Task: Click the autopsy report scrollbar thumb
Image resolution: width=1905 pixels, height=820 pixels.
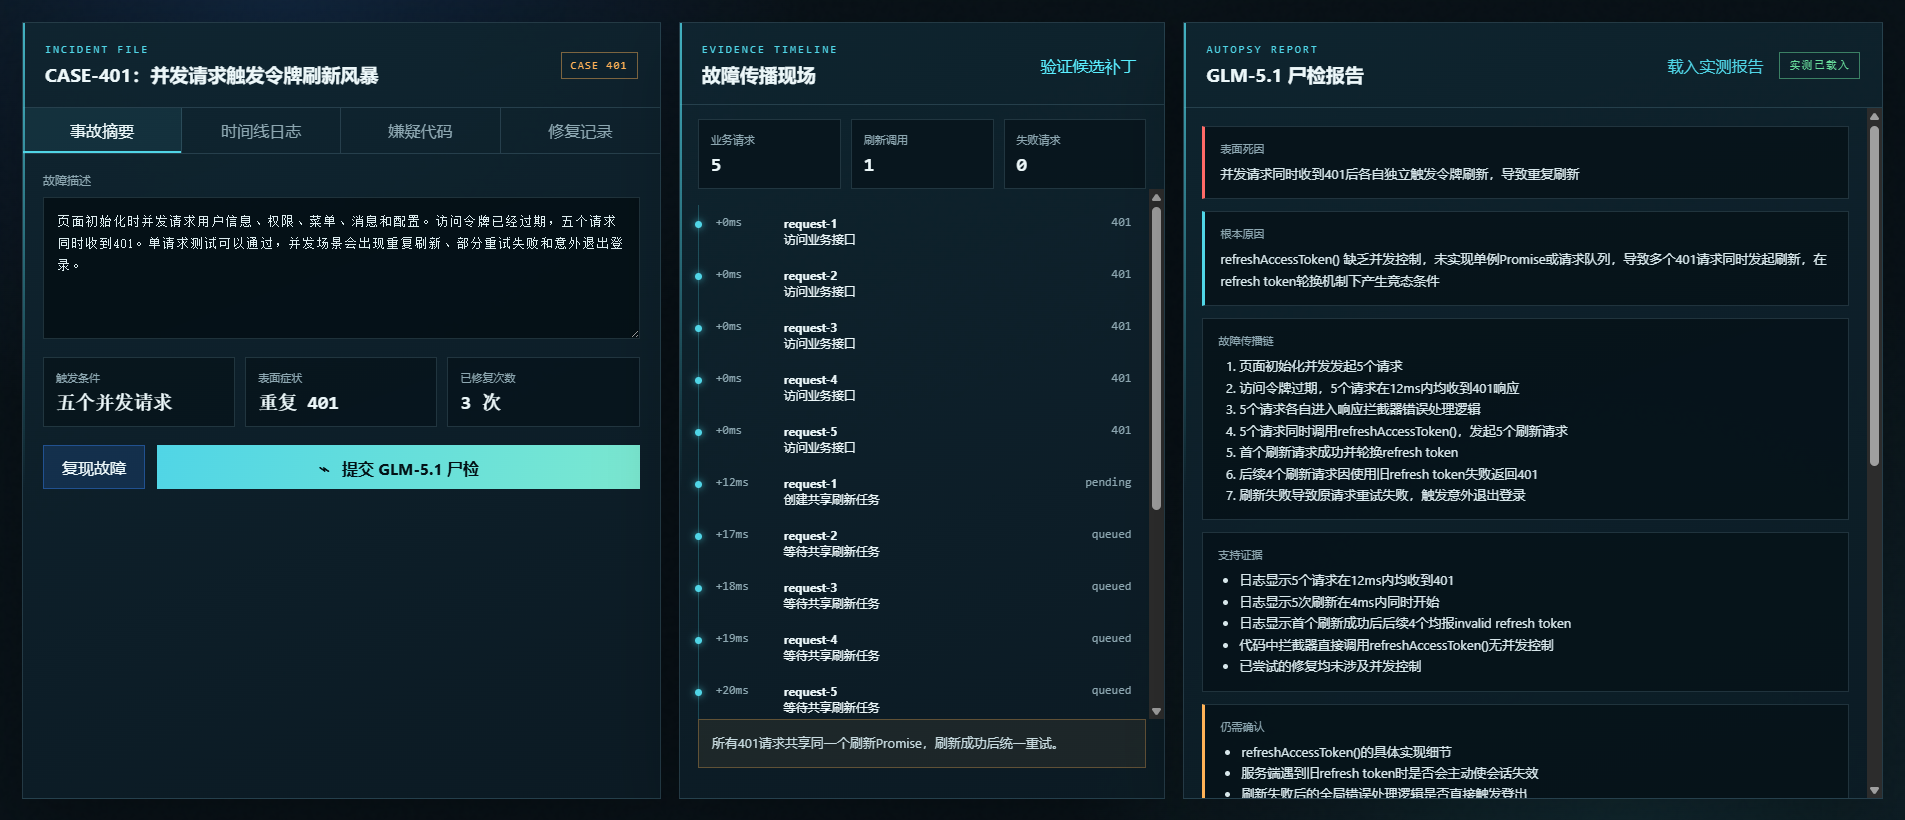Action: coord(1875,296)
